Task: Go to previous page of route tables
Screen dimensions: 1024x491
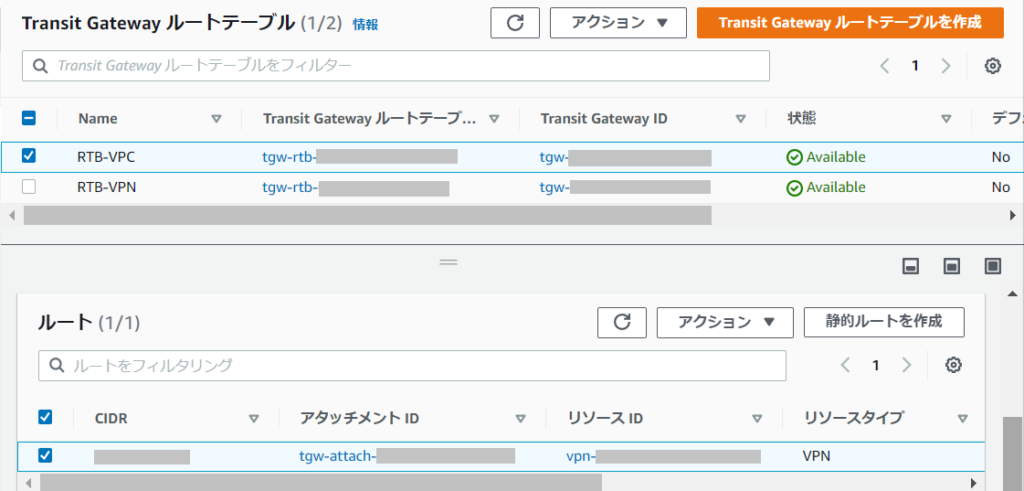Action: [x=885, y=65]
